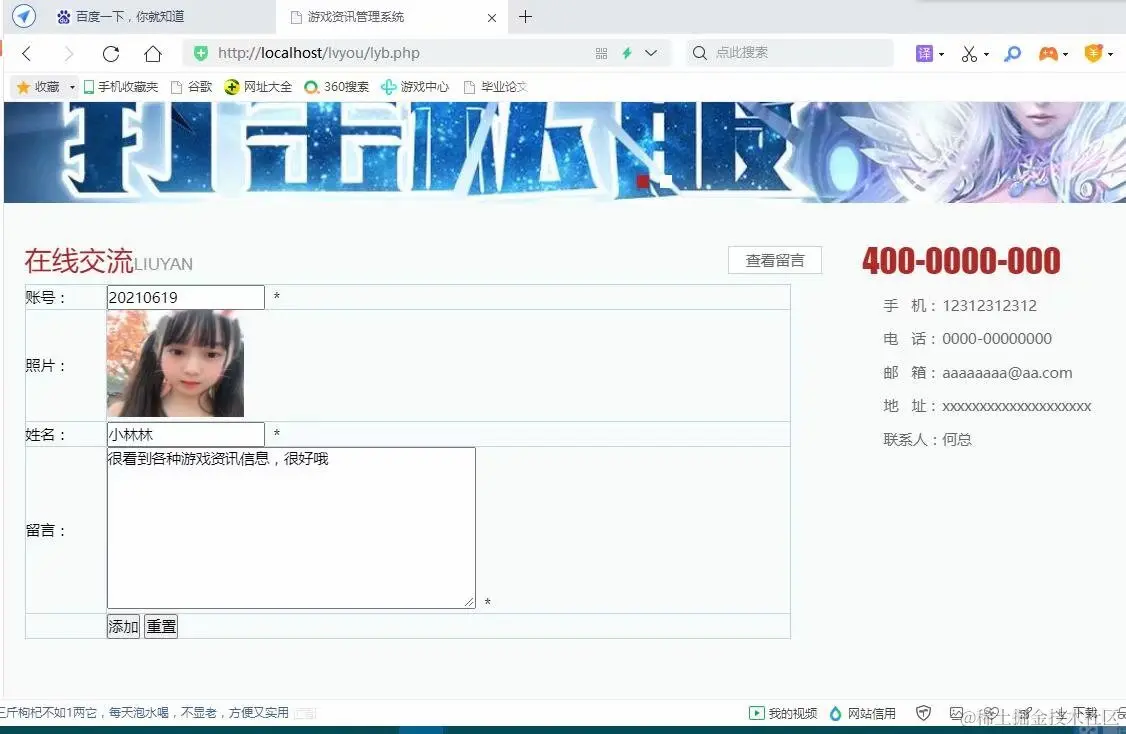Screen dimensions: 1126x734
Task: Click the browser forward arrow
Action: pyautogui.click(x=69, y=53)
